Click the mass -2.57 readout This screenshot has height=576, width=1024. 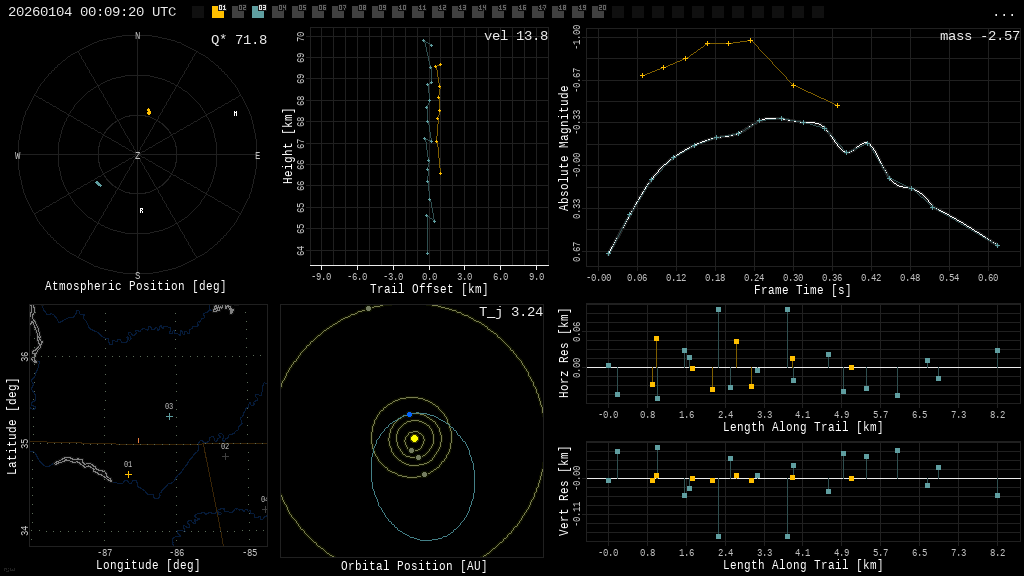979,36
